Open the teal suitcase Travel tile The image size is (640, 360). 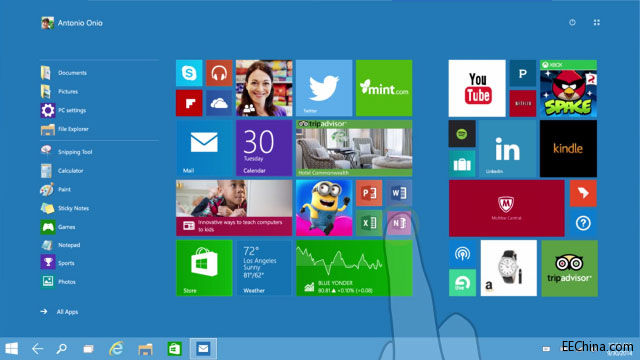click(462, 164)
